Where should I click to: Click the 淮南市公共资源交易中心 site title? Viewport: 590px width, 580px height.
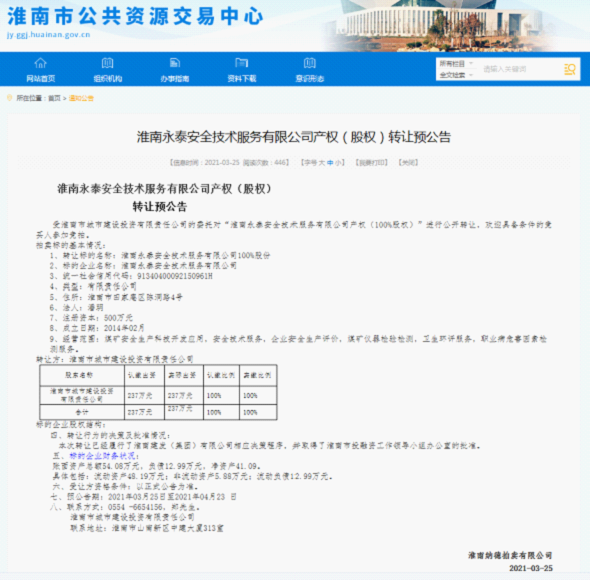(135, 16)
